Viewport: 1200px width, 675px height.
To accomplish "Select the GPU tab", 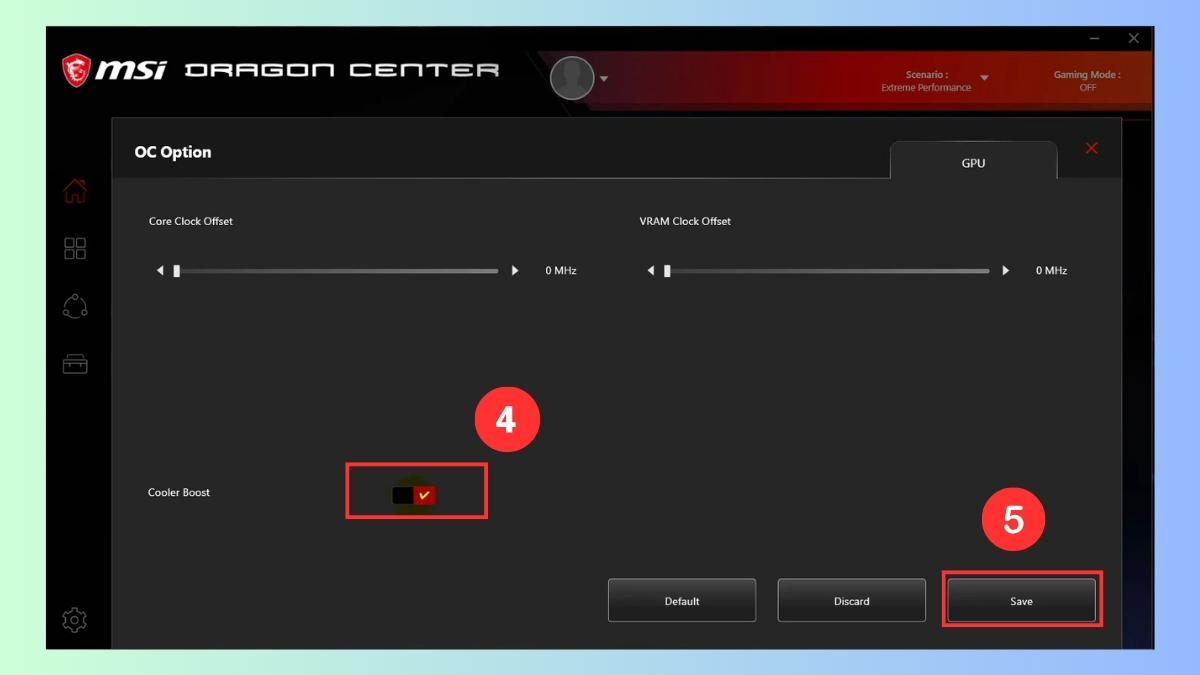I will (x=973, y=161).
